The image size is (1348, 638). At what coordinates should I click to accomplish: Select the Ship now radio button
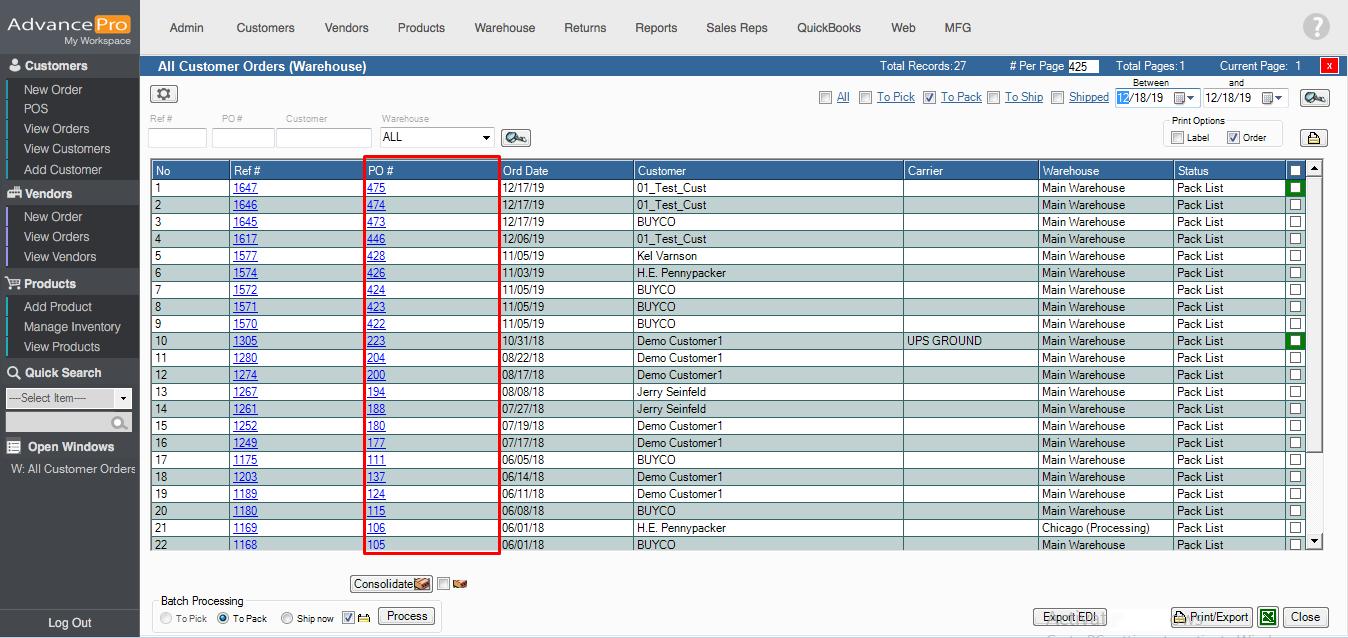pyautogui.click(x=287, y=619)
